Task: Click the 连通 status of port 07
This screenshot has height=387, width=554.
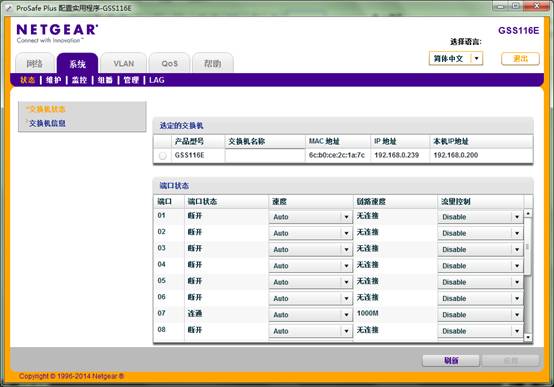Action: click(x=195, y=313)
